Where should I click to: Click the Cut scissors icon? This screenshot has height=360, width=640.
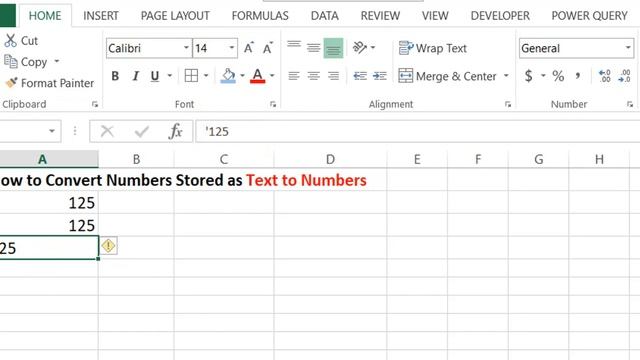11,40
